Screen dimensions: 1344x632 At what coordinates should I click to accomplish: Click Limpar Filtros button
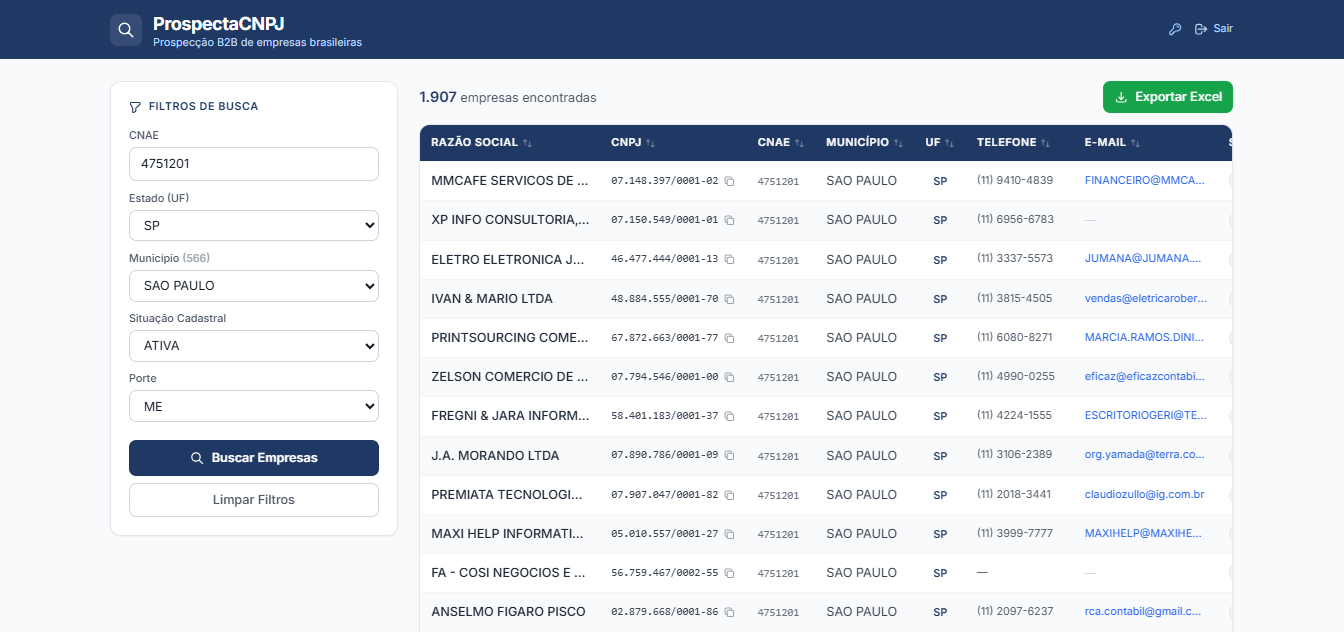[254, 500]
